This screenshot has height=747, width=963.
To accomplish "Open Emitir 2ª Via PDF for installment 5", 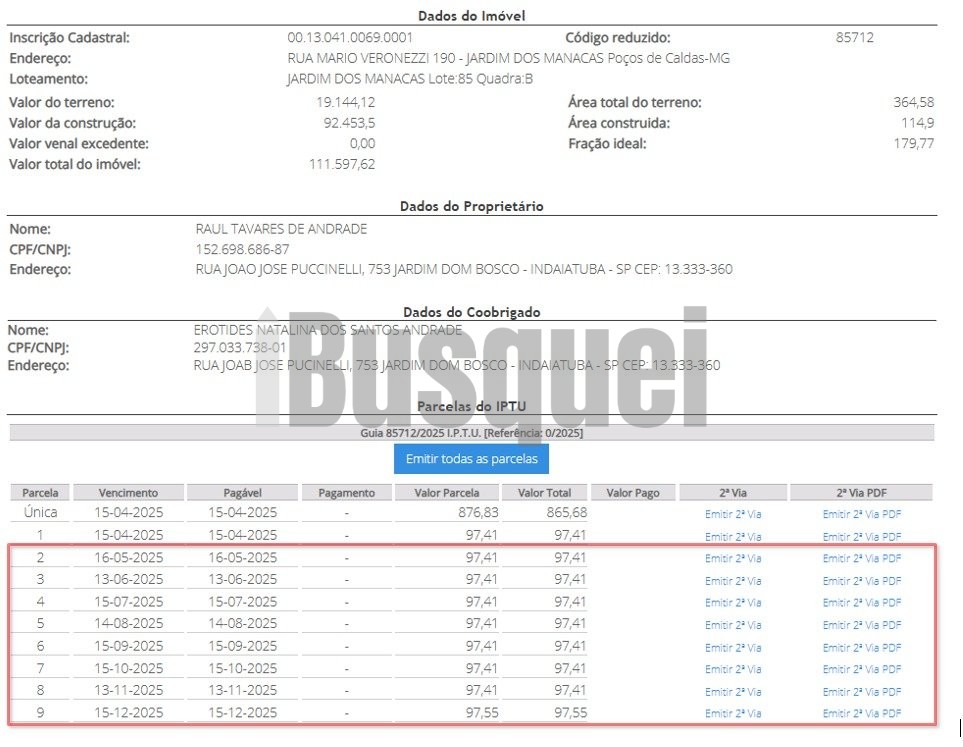I will click(862, 625).
